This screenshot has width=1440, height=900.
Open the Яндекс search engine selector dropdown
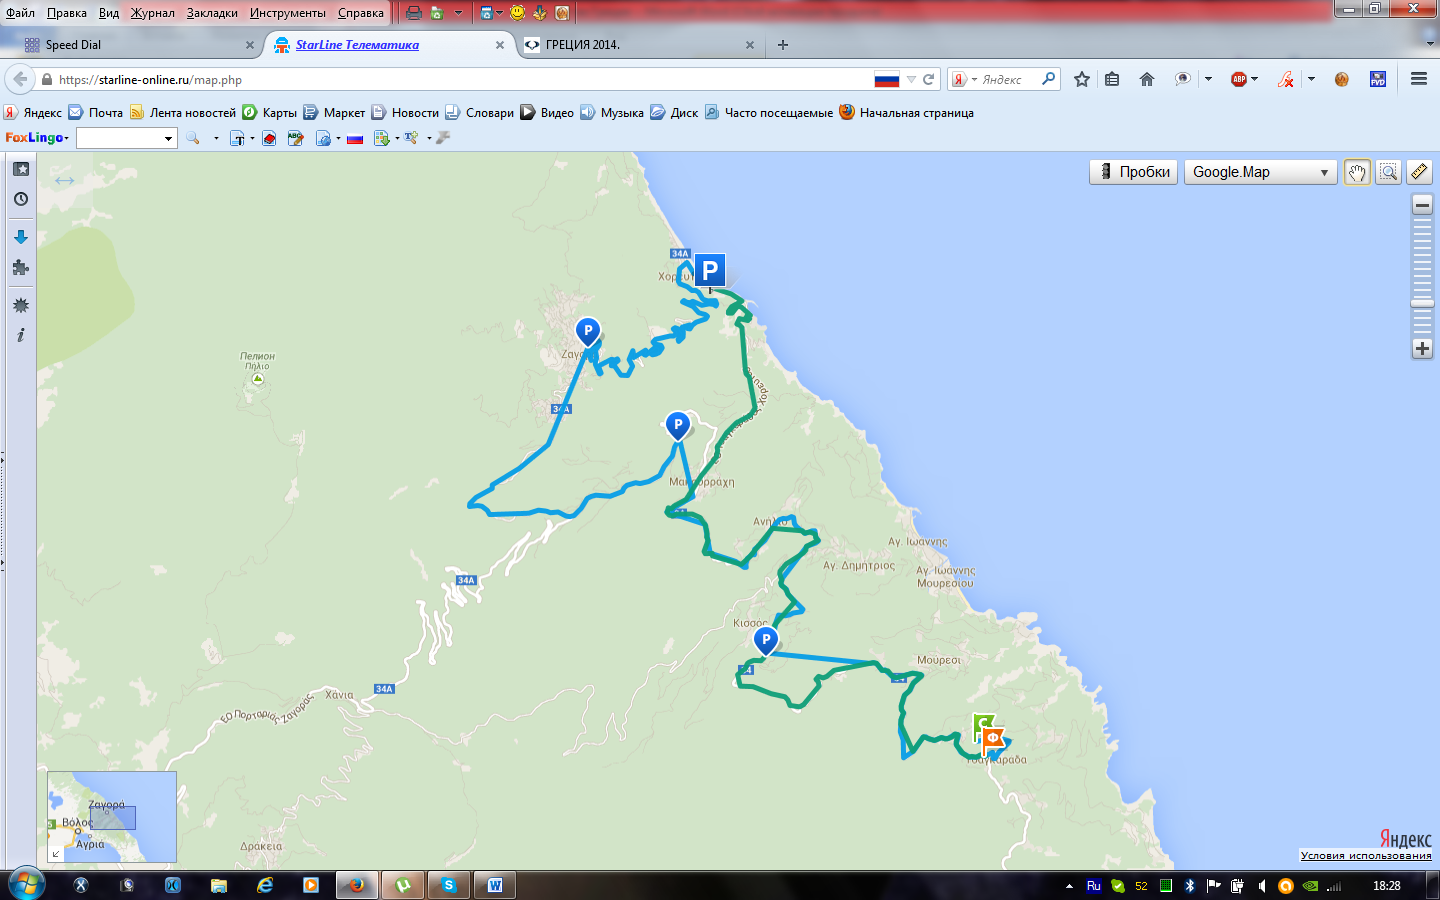pos(966,80)
